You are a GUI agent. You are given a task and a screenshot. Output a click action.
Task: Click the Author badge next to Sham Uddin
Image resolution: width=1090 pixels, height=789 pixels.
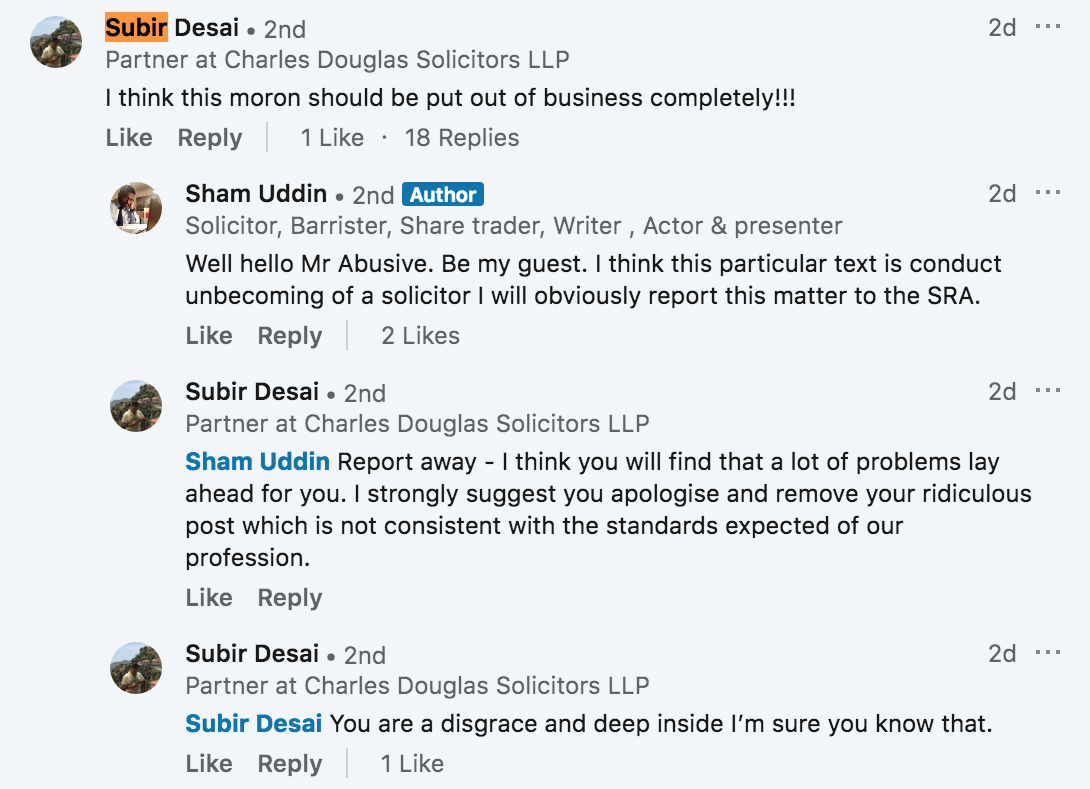coord(443,195)
